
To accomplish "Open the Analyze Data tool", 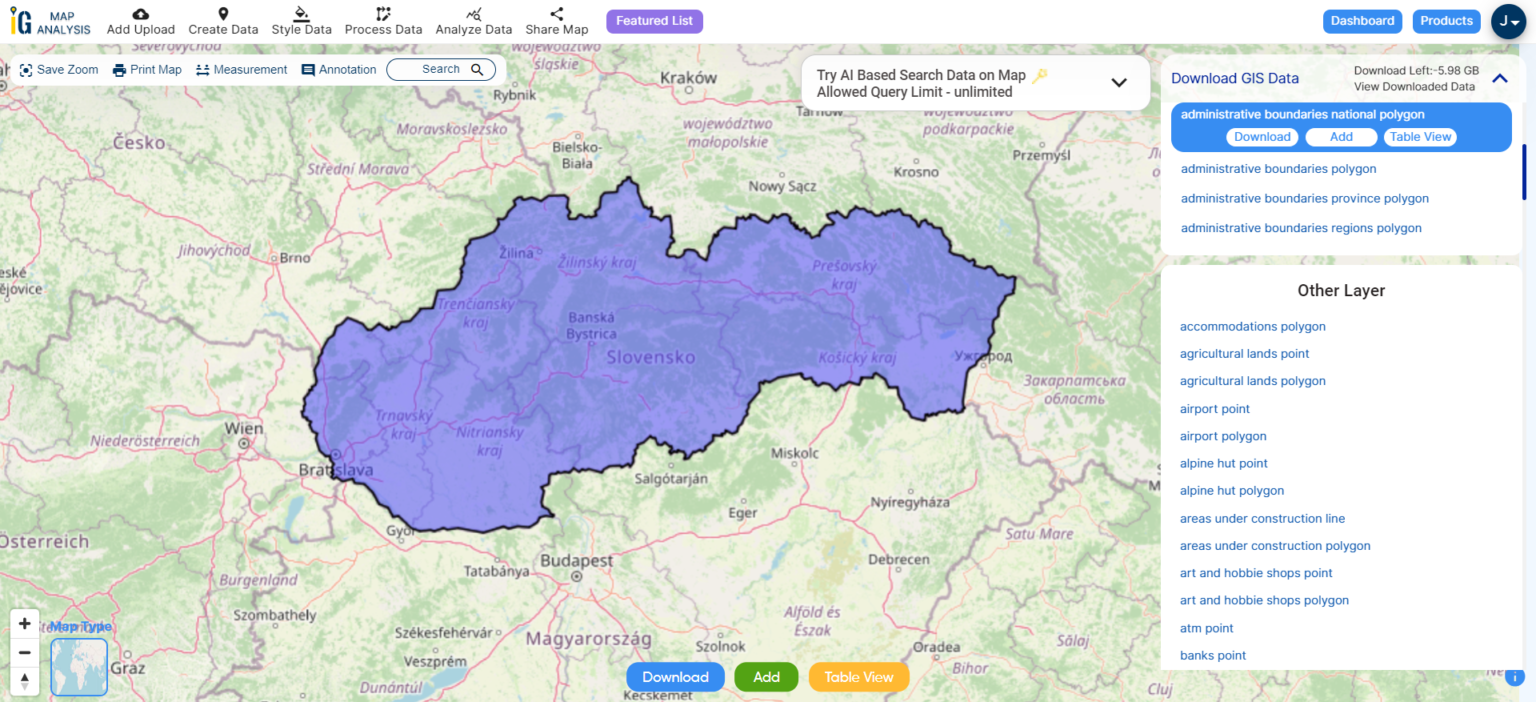I will coord(474,22).
